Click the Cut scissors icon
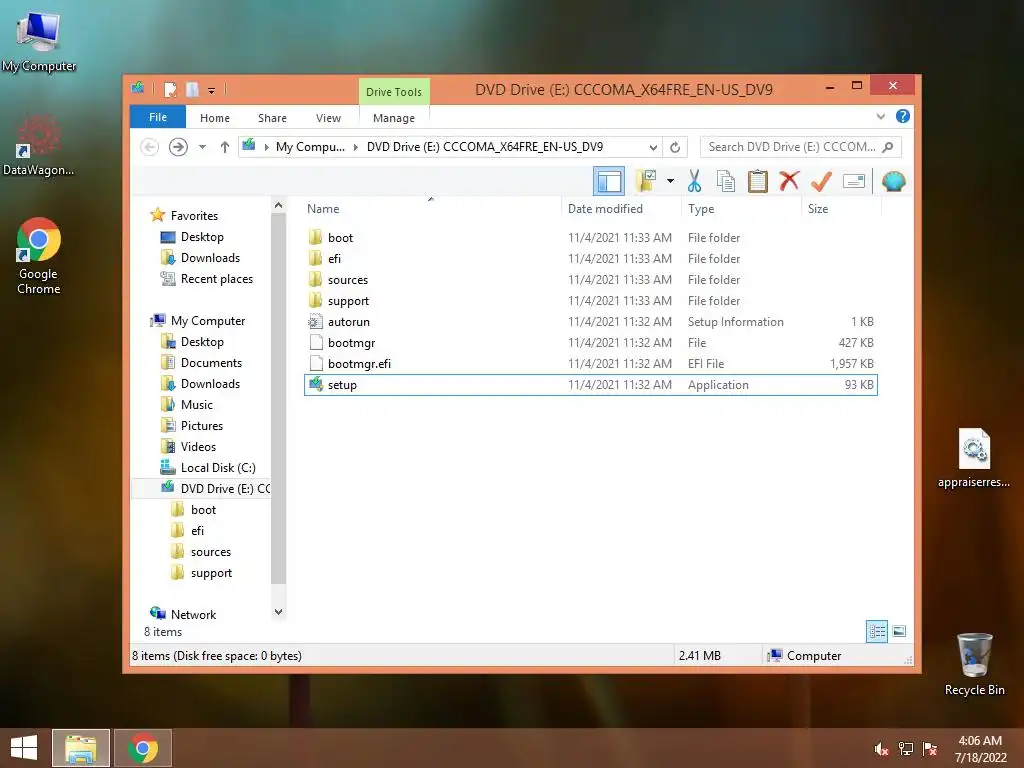Image resolution: width=1024 pixels, height=768 pixels. click(694, 181)
